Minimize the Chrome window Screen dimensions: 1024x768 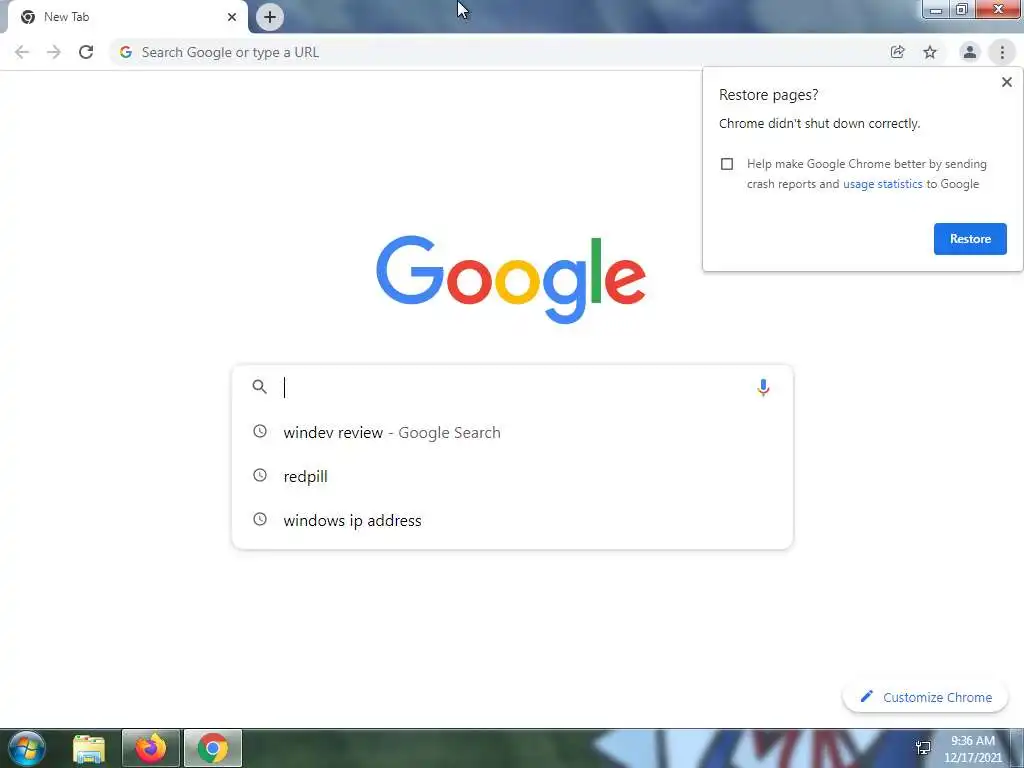936,9
